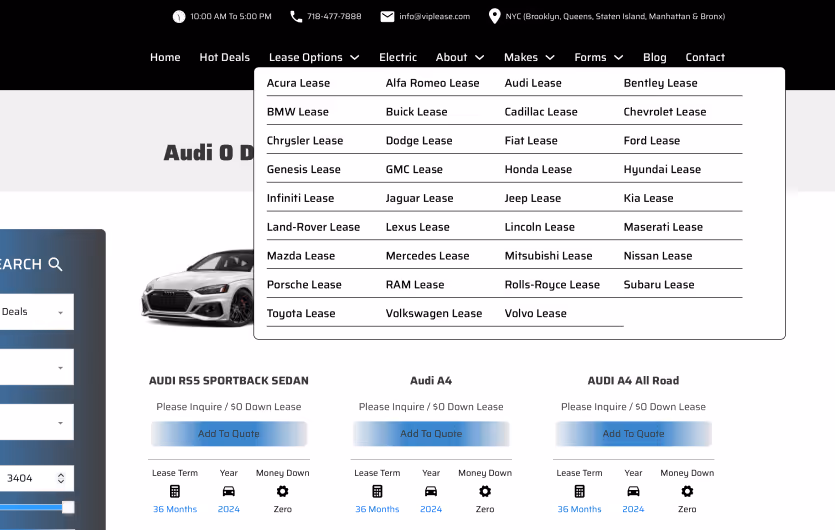Open the third dropdown in search panel

tap(36, 422)
